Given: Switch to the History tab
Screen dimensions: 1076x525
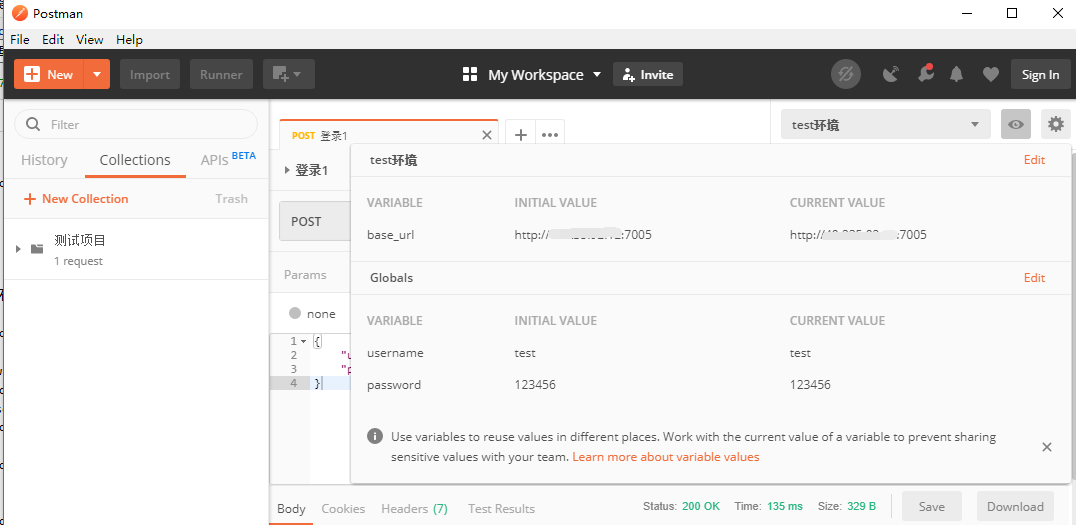Looking at the screenshot, I should (x=44, y=160).
